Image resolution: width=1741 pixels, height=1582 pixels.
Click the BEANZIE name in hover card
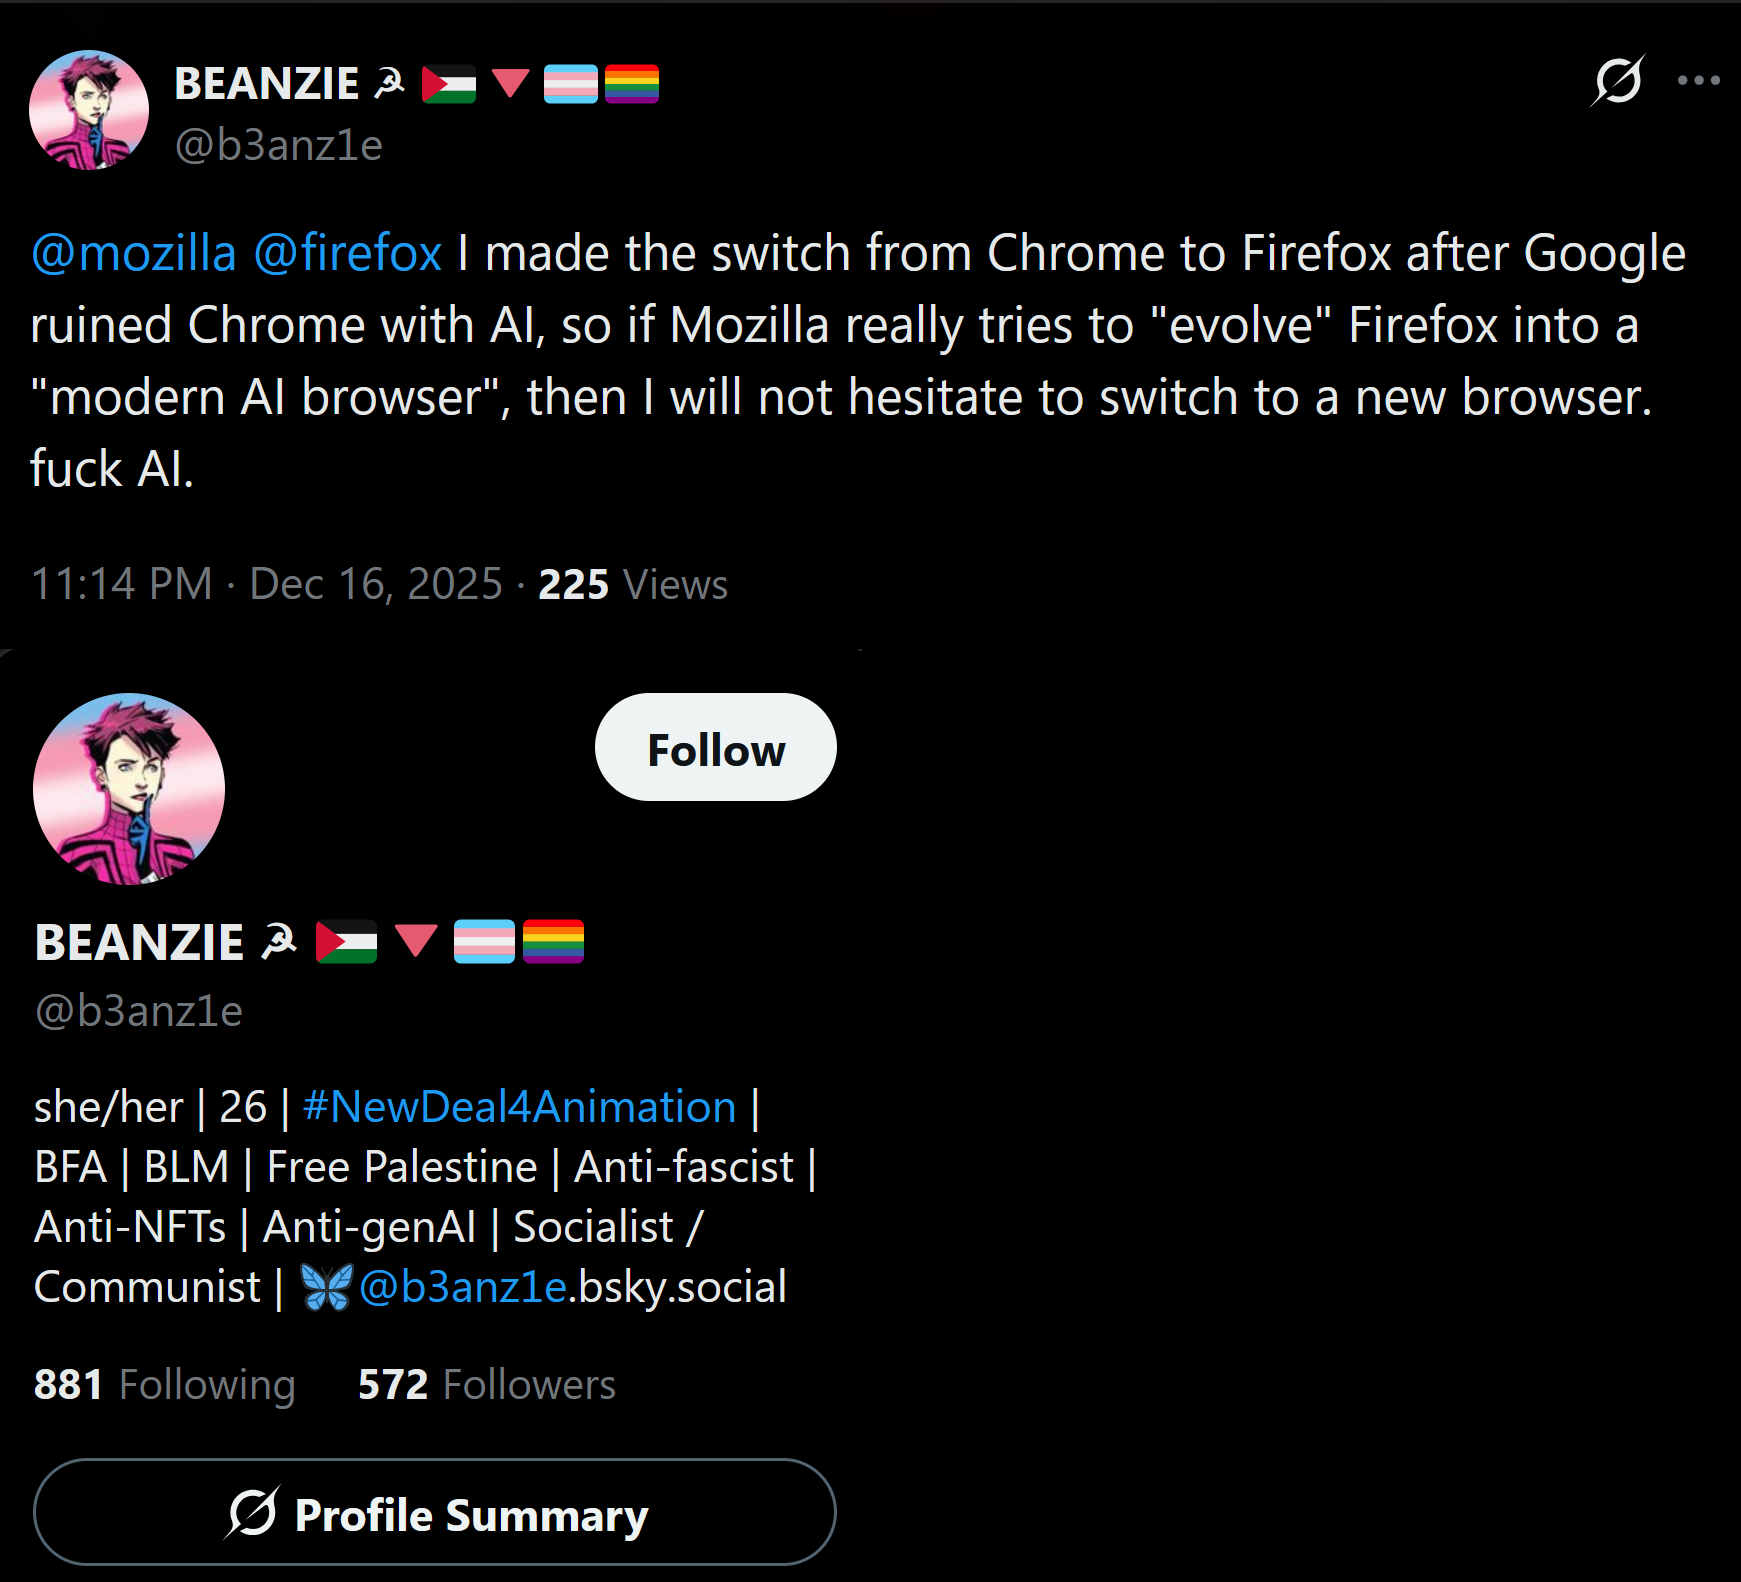coord(140,942)
